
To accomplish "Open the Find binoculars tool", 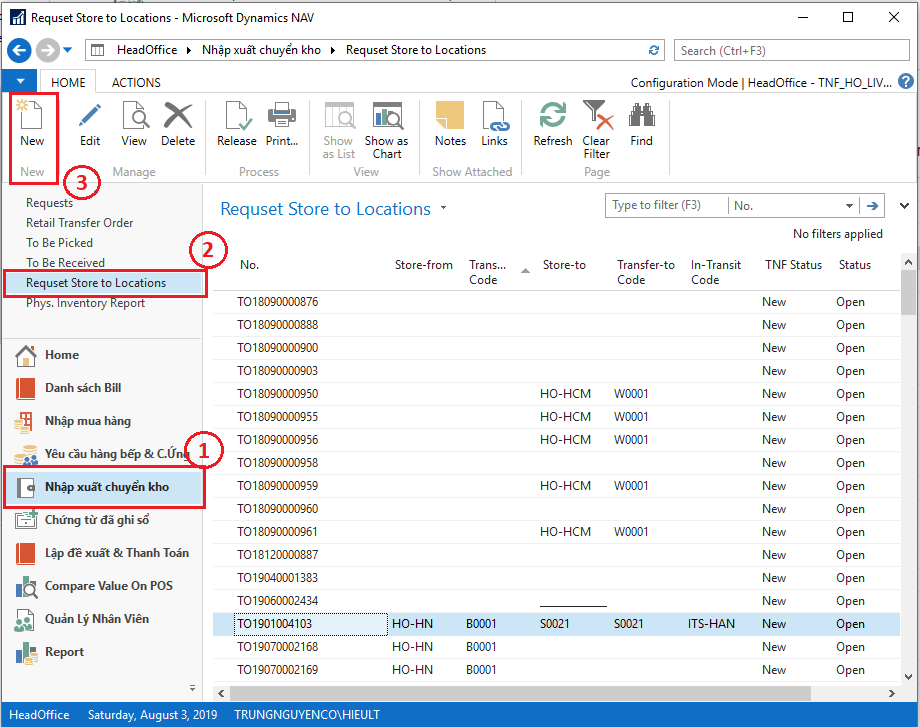I will (x=641, y=123).
